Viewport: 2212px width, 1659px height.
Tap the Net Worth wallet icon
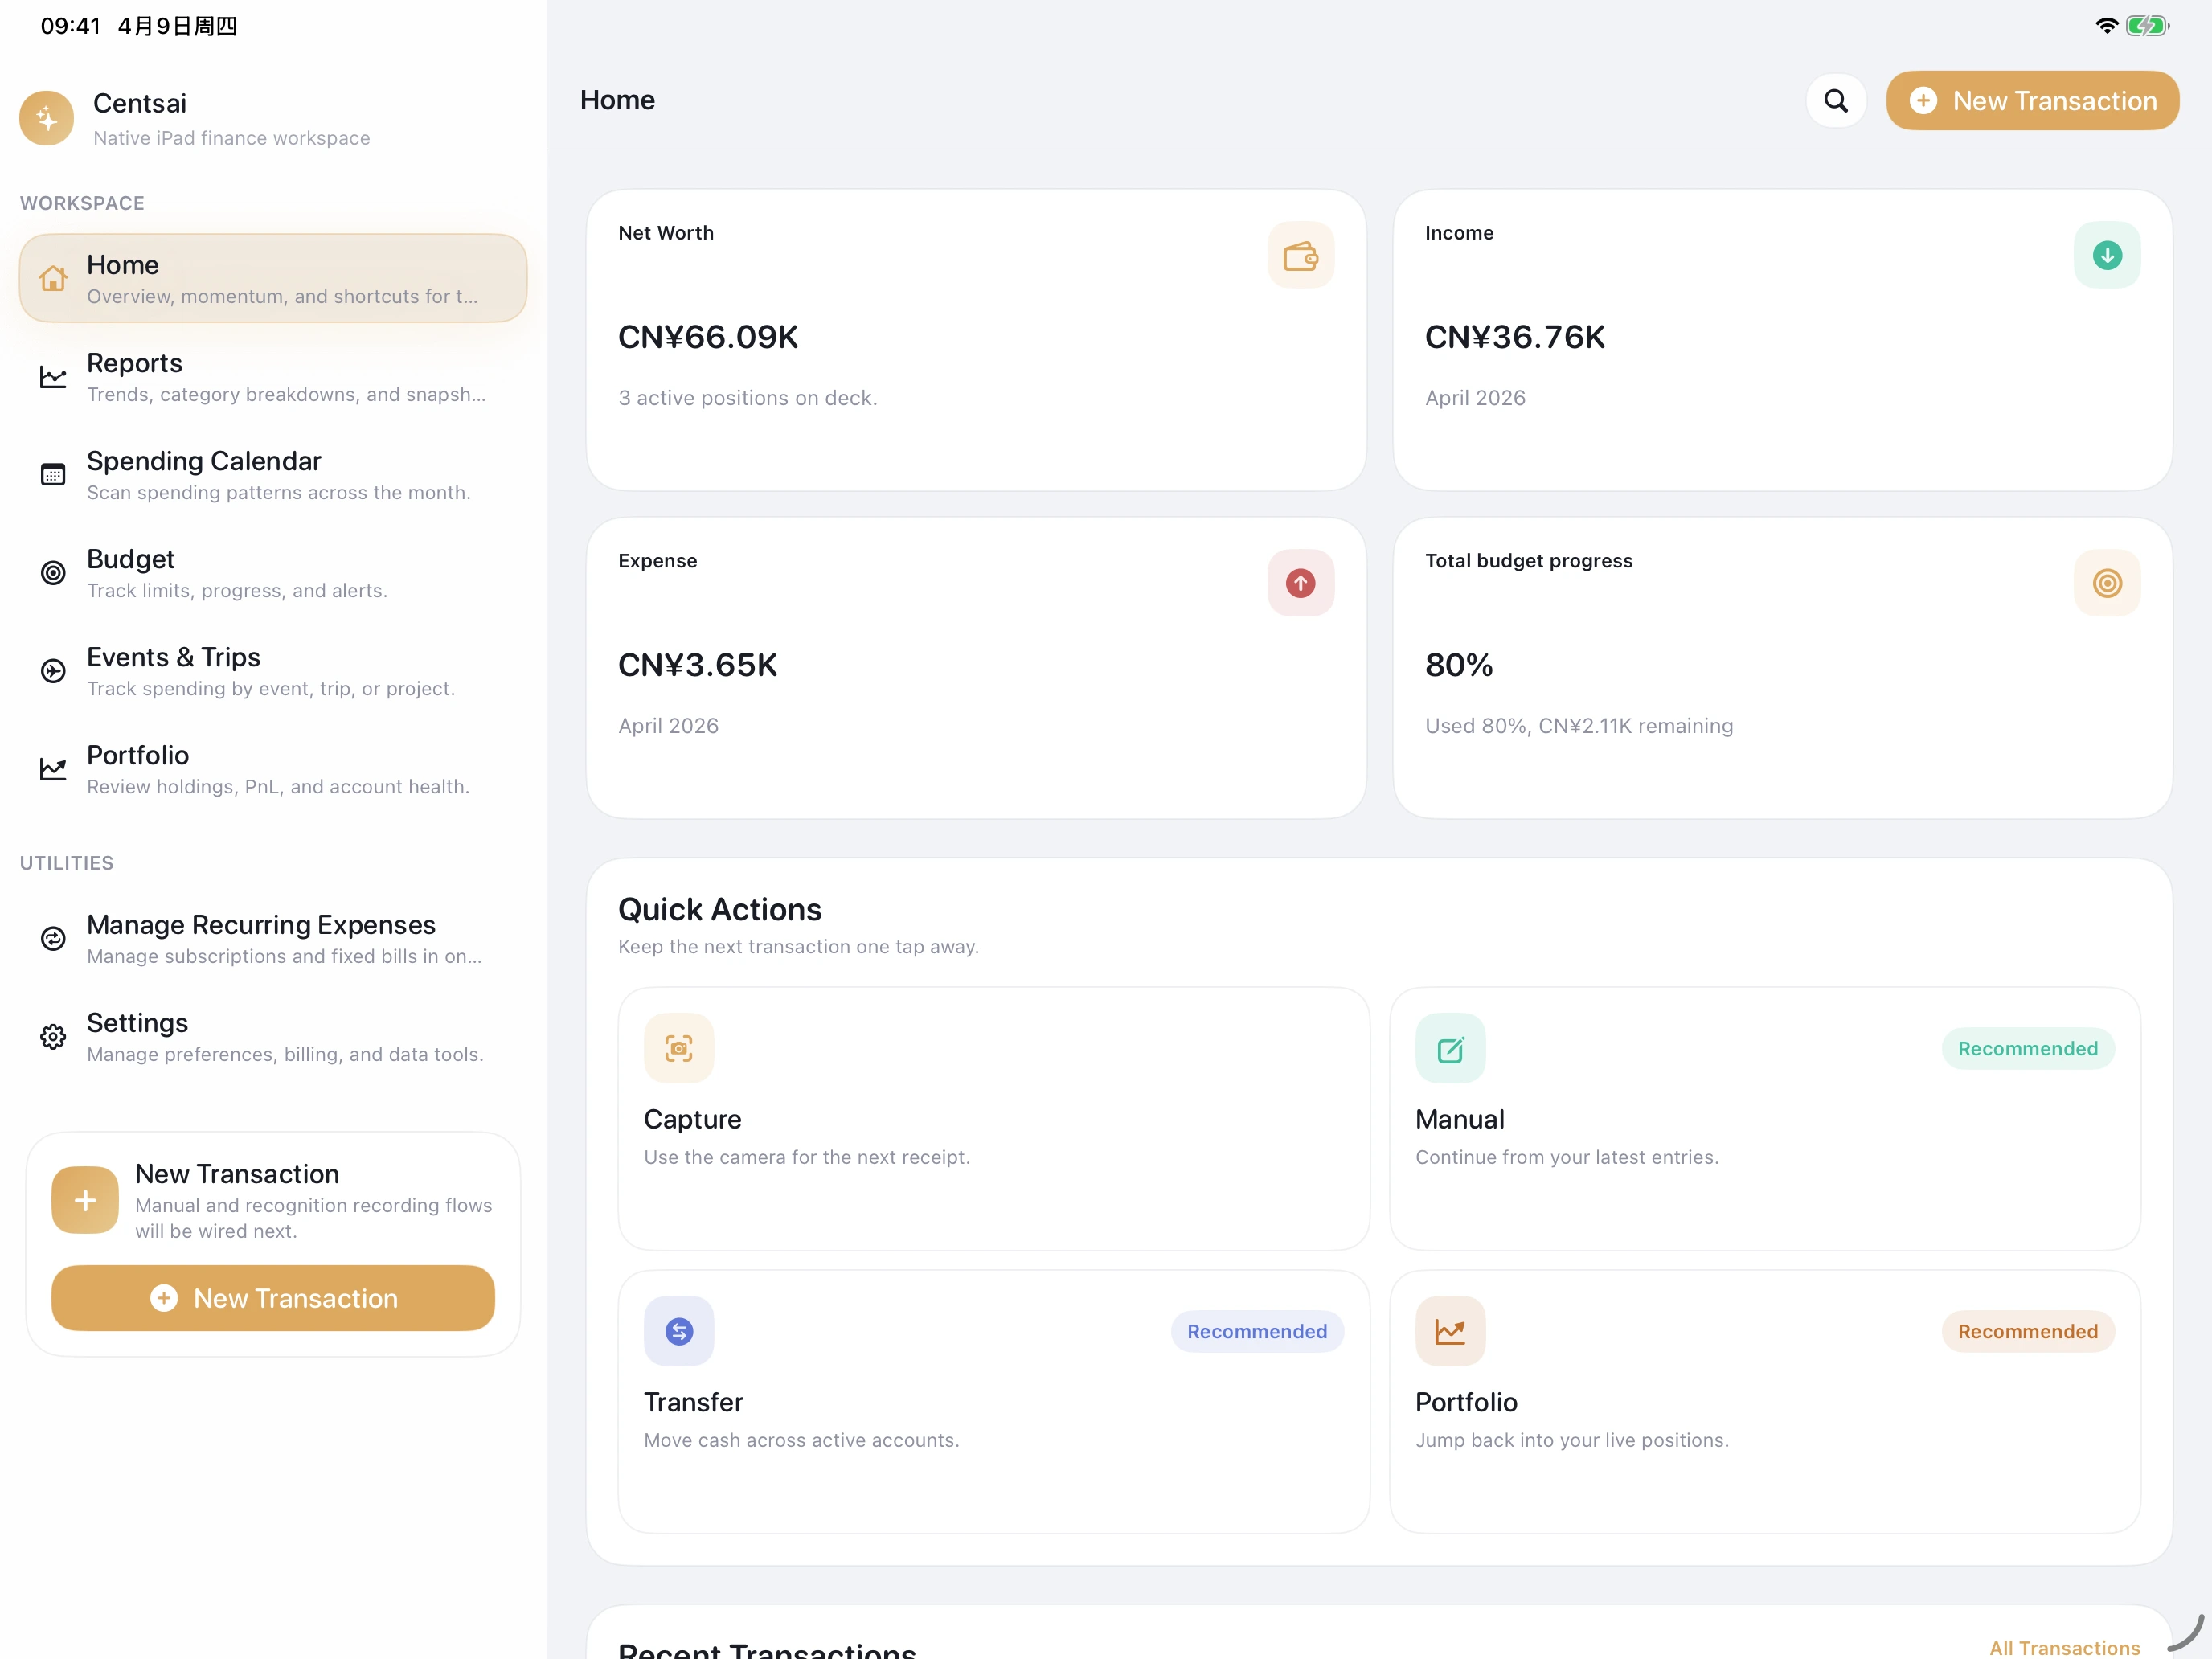click(1300, 256)
